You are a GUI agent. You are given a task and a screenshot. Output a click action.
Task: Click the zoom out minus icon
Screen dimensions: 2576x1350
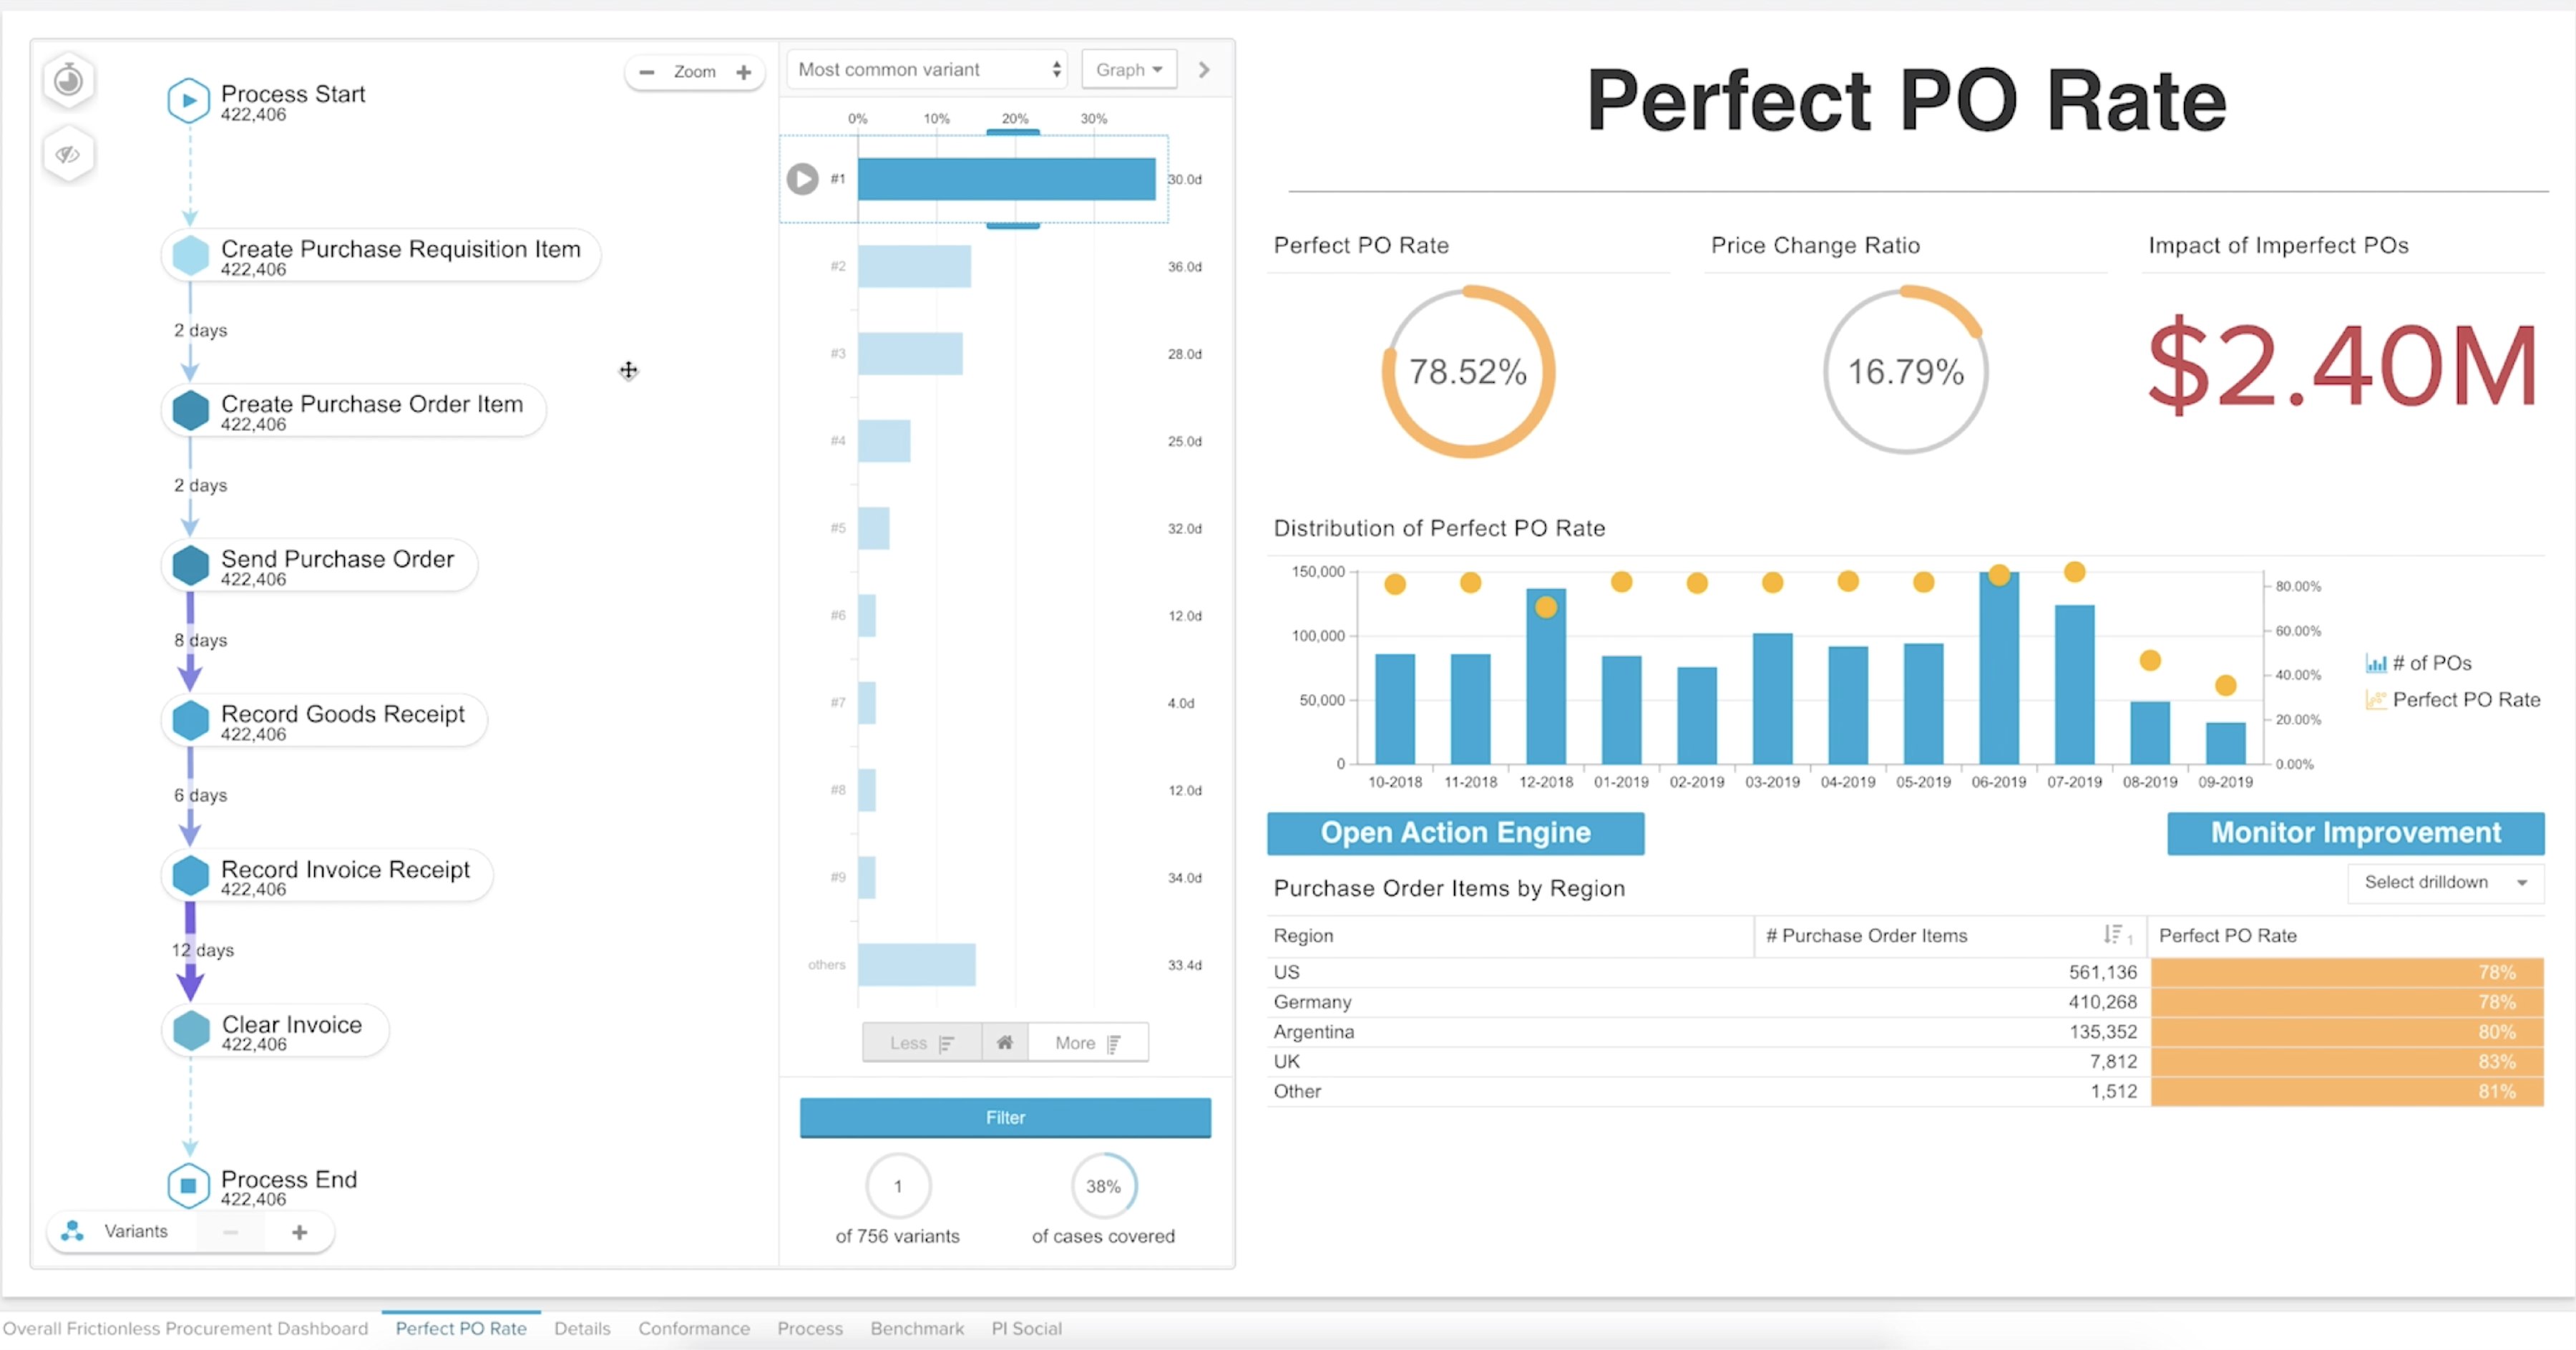coord(647,72)
